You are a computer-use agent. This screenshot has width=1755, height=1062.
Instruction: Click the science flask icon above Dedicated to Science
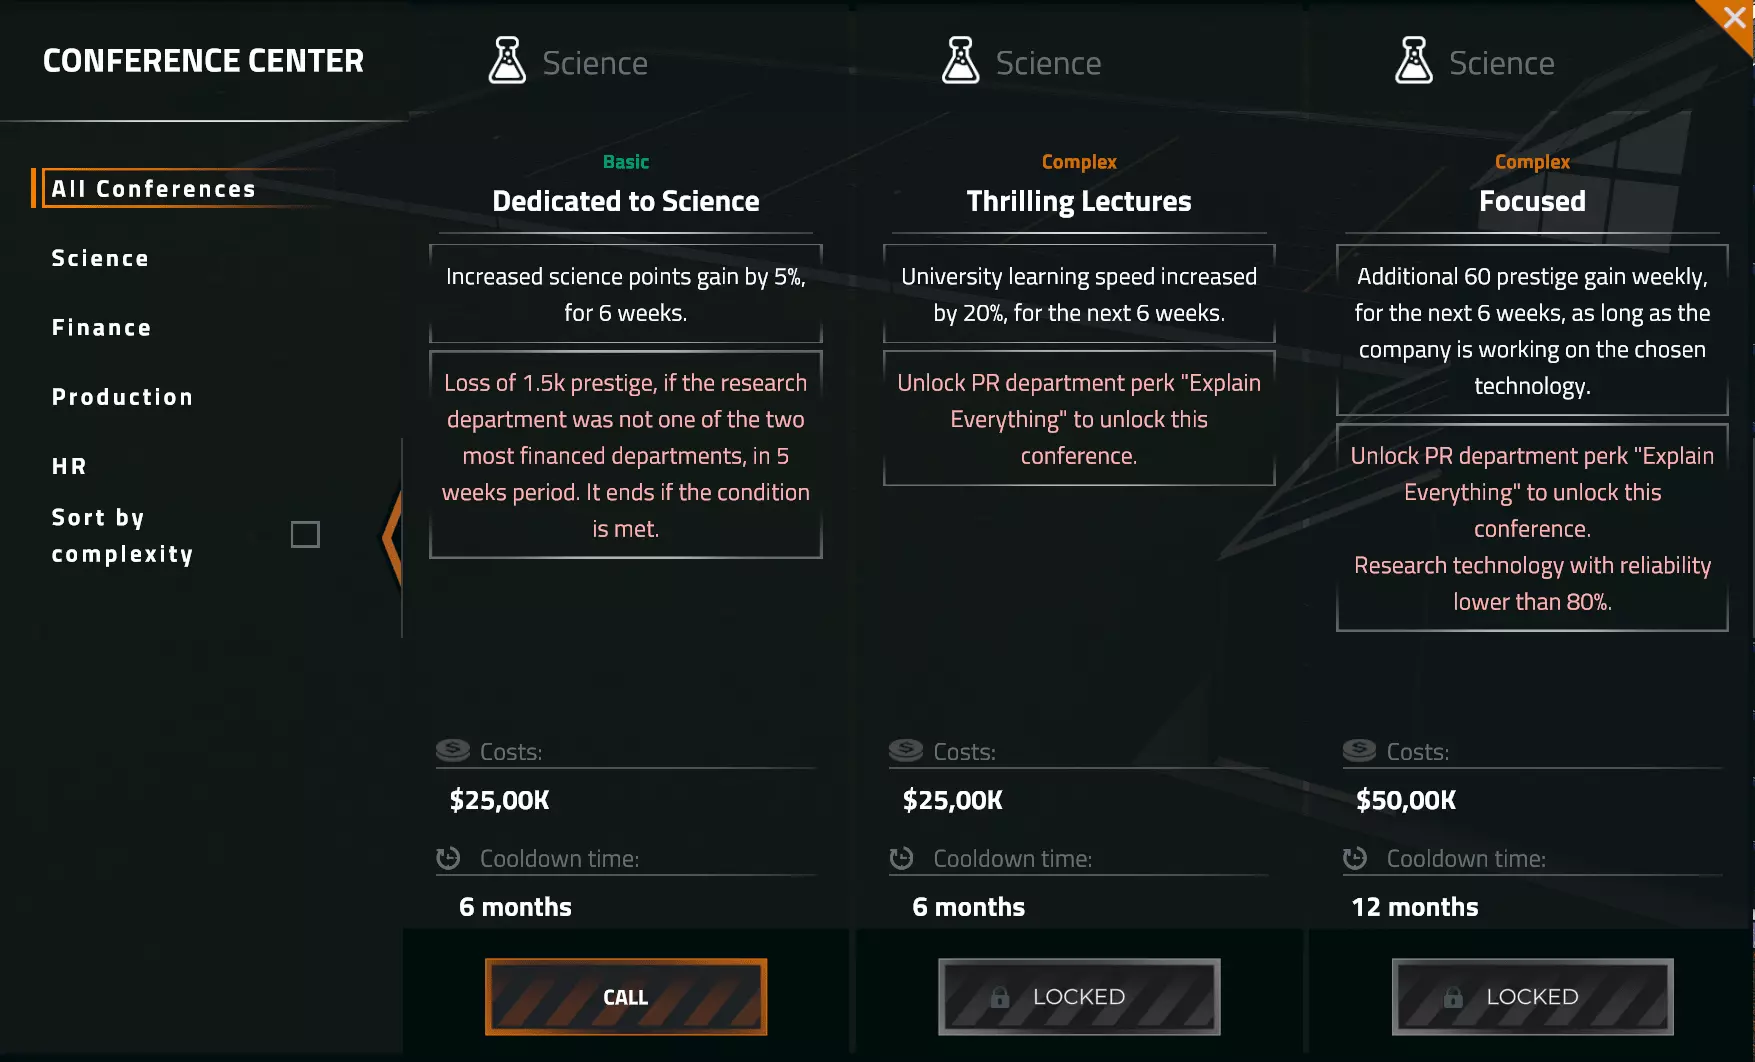pos(507,61)
